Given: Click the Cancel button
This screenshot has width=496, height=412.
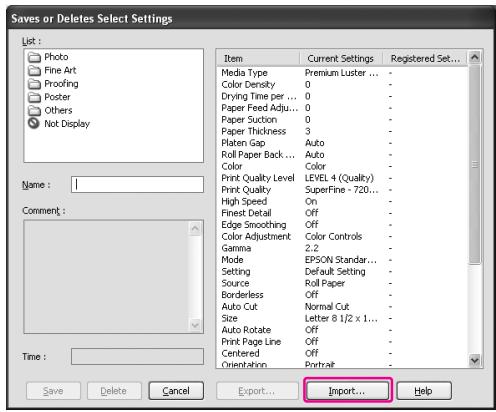Looking at the screenshot, I should [x=176, y=390].
